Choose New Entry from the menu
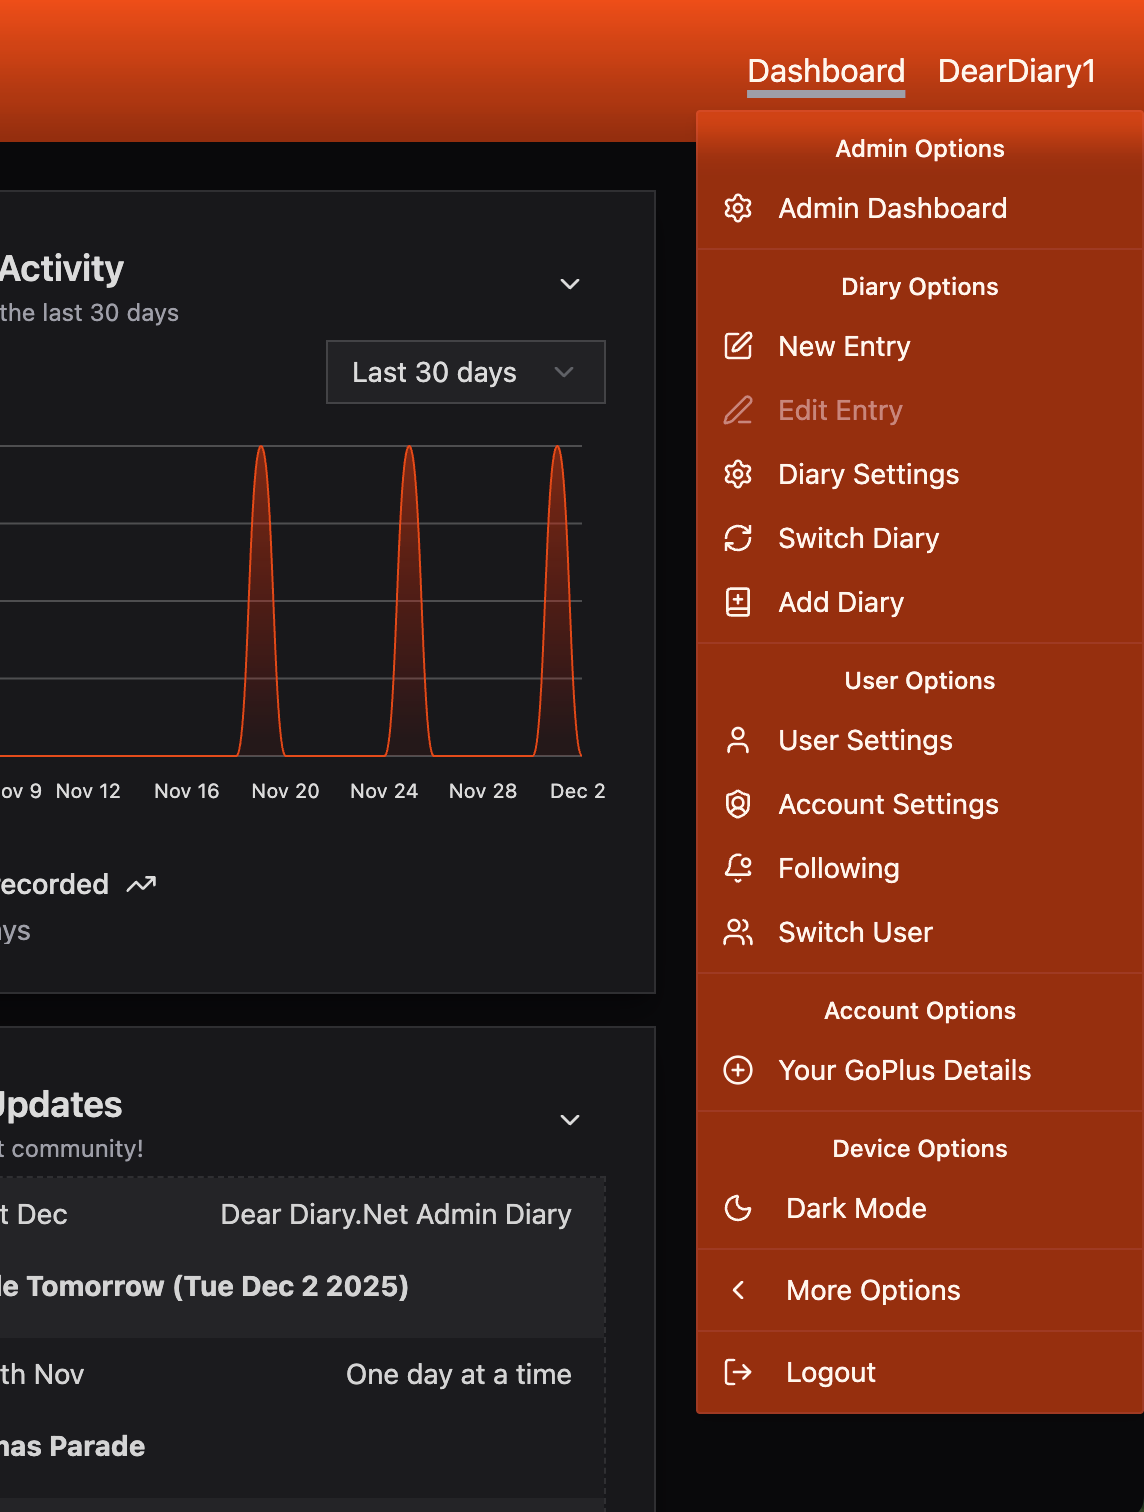1144x1512 pixels. click(x=920, y=346)
